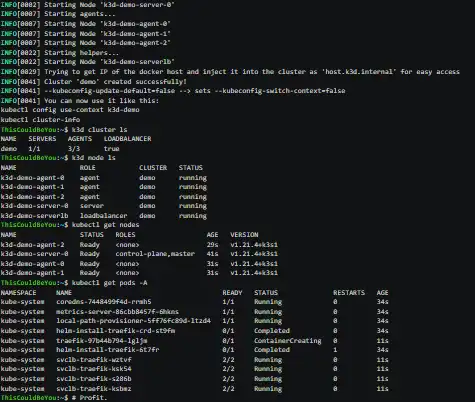Click restart count '1' of helm-install-traefik-6t7fr
Viewport: 475px width, 402px height.
coord(335,350)
